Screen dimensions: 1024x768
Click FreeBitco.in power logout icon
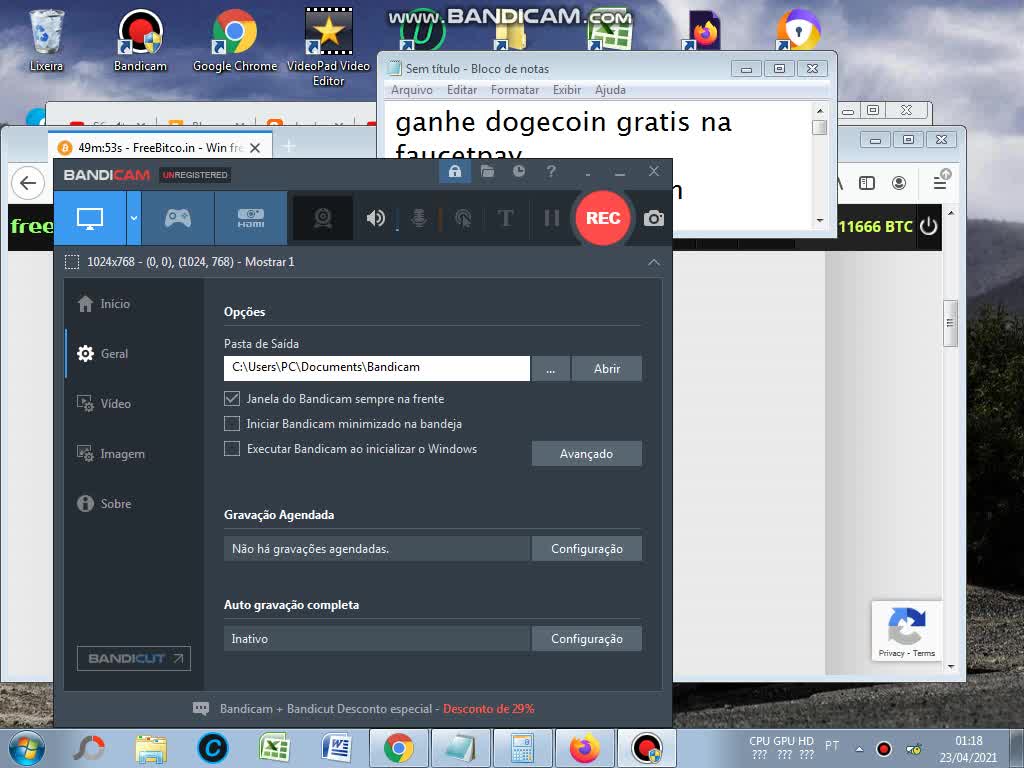point(928,227)
